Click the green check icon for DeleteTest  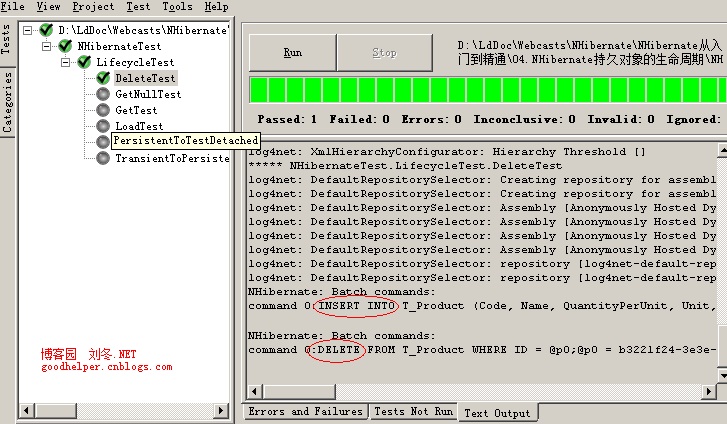coord(103,78)
